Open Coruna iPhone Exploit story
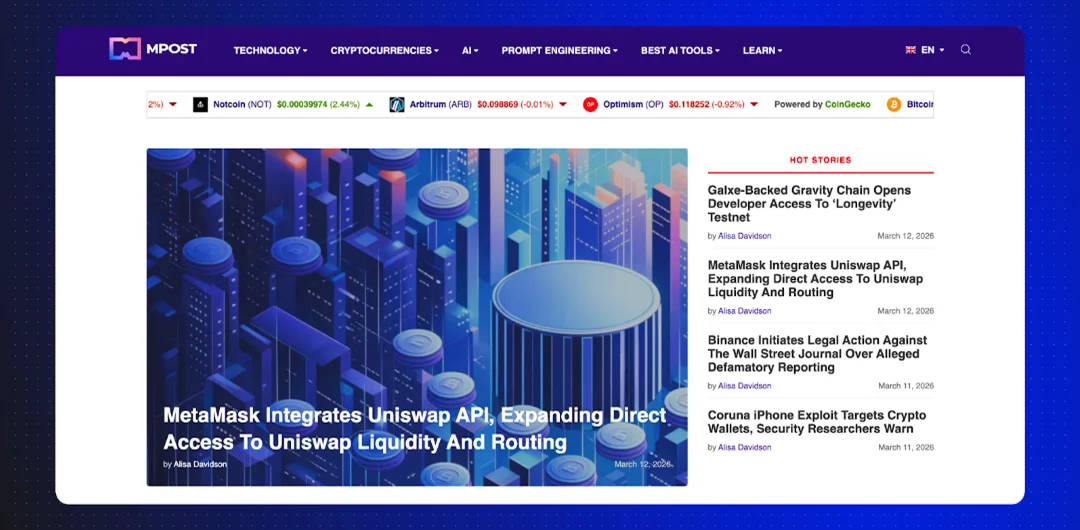The height and width of the screenshot is (530, 1080). [x=817, y=422]
